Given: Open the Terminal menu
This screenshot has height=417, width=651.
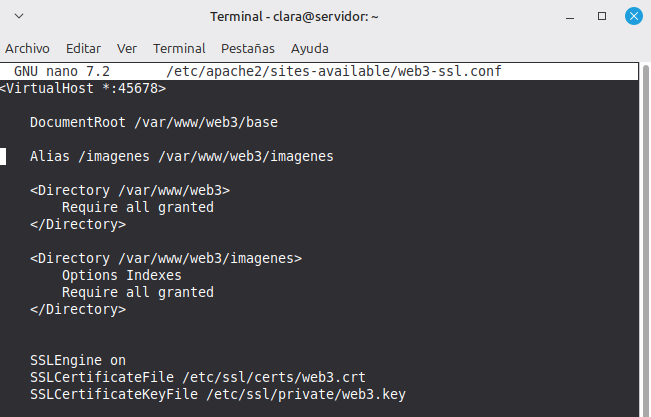Looking at the screenshot, I should pyautogui.click(x=179, y=48).
